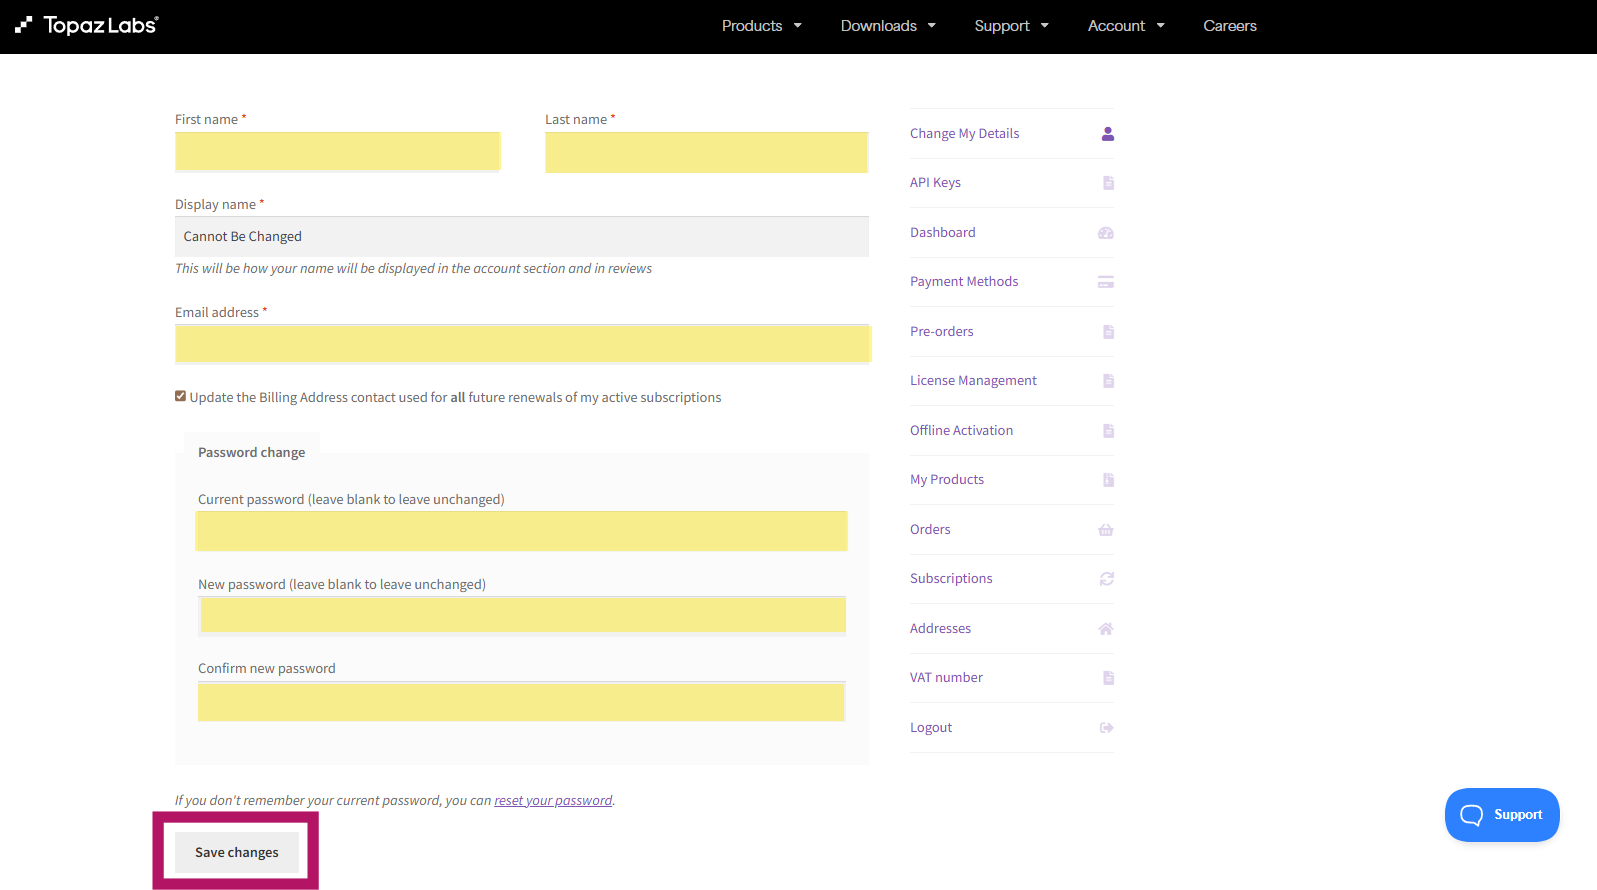Image resolution: width=1597 pixels, height=890 pixels.
Task: Click the document icon beside VAT number
Action: 1108,678
